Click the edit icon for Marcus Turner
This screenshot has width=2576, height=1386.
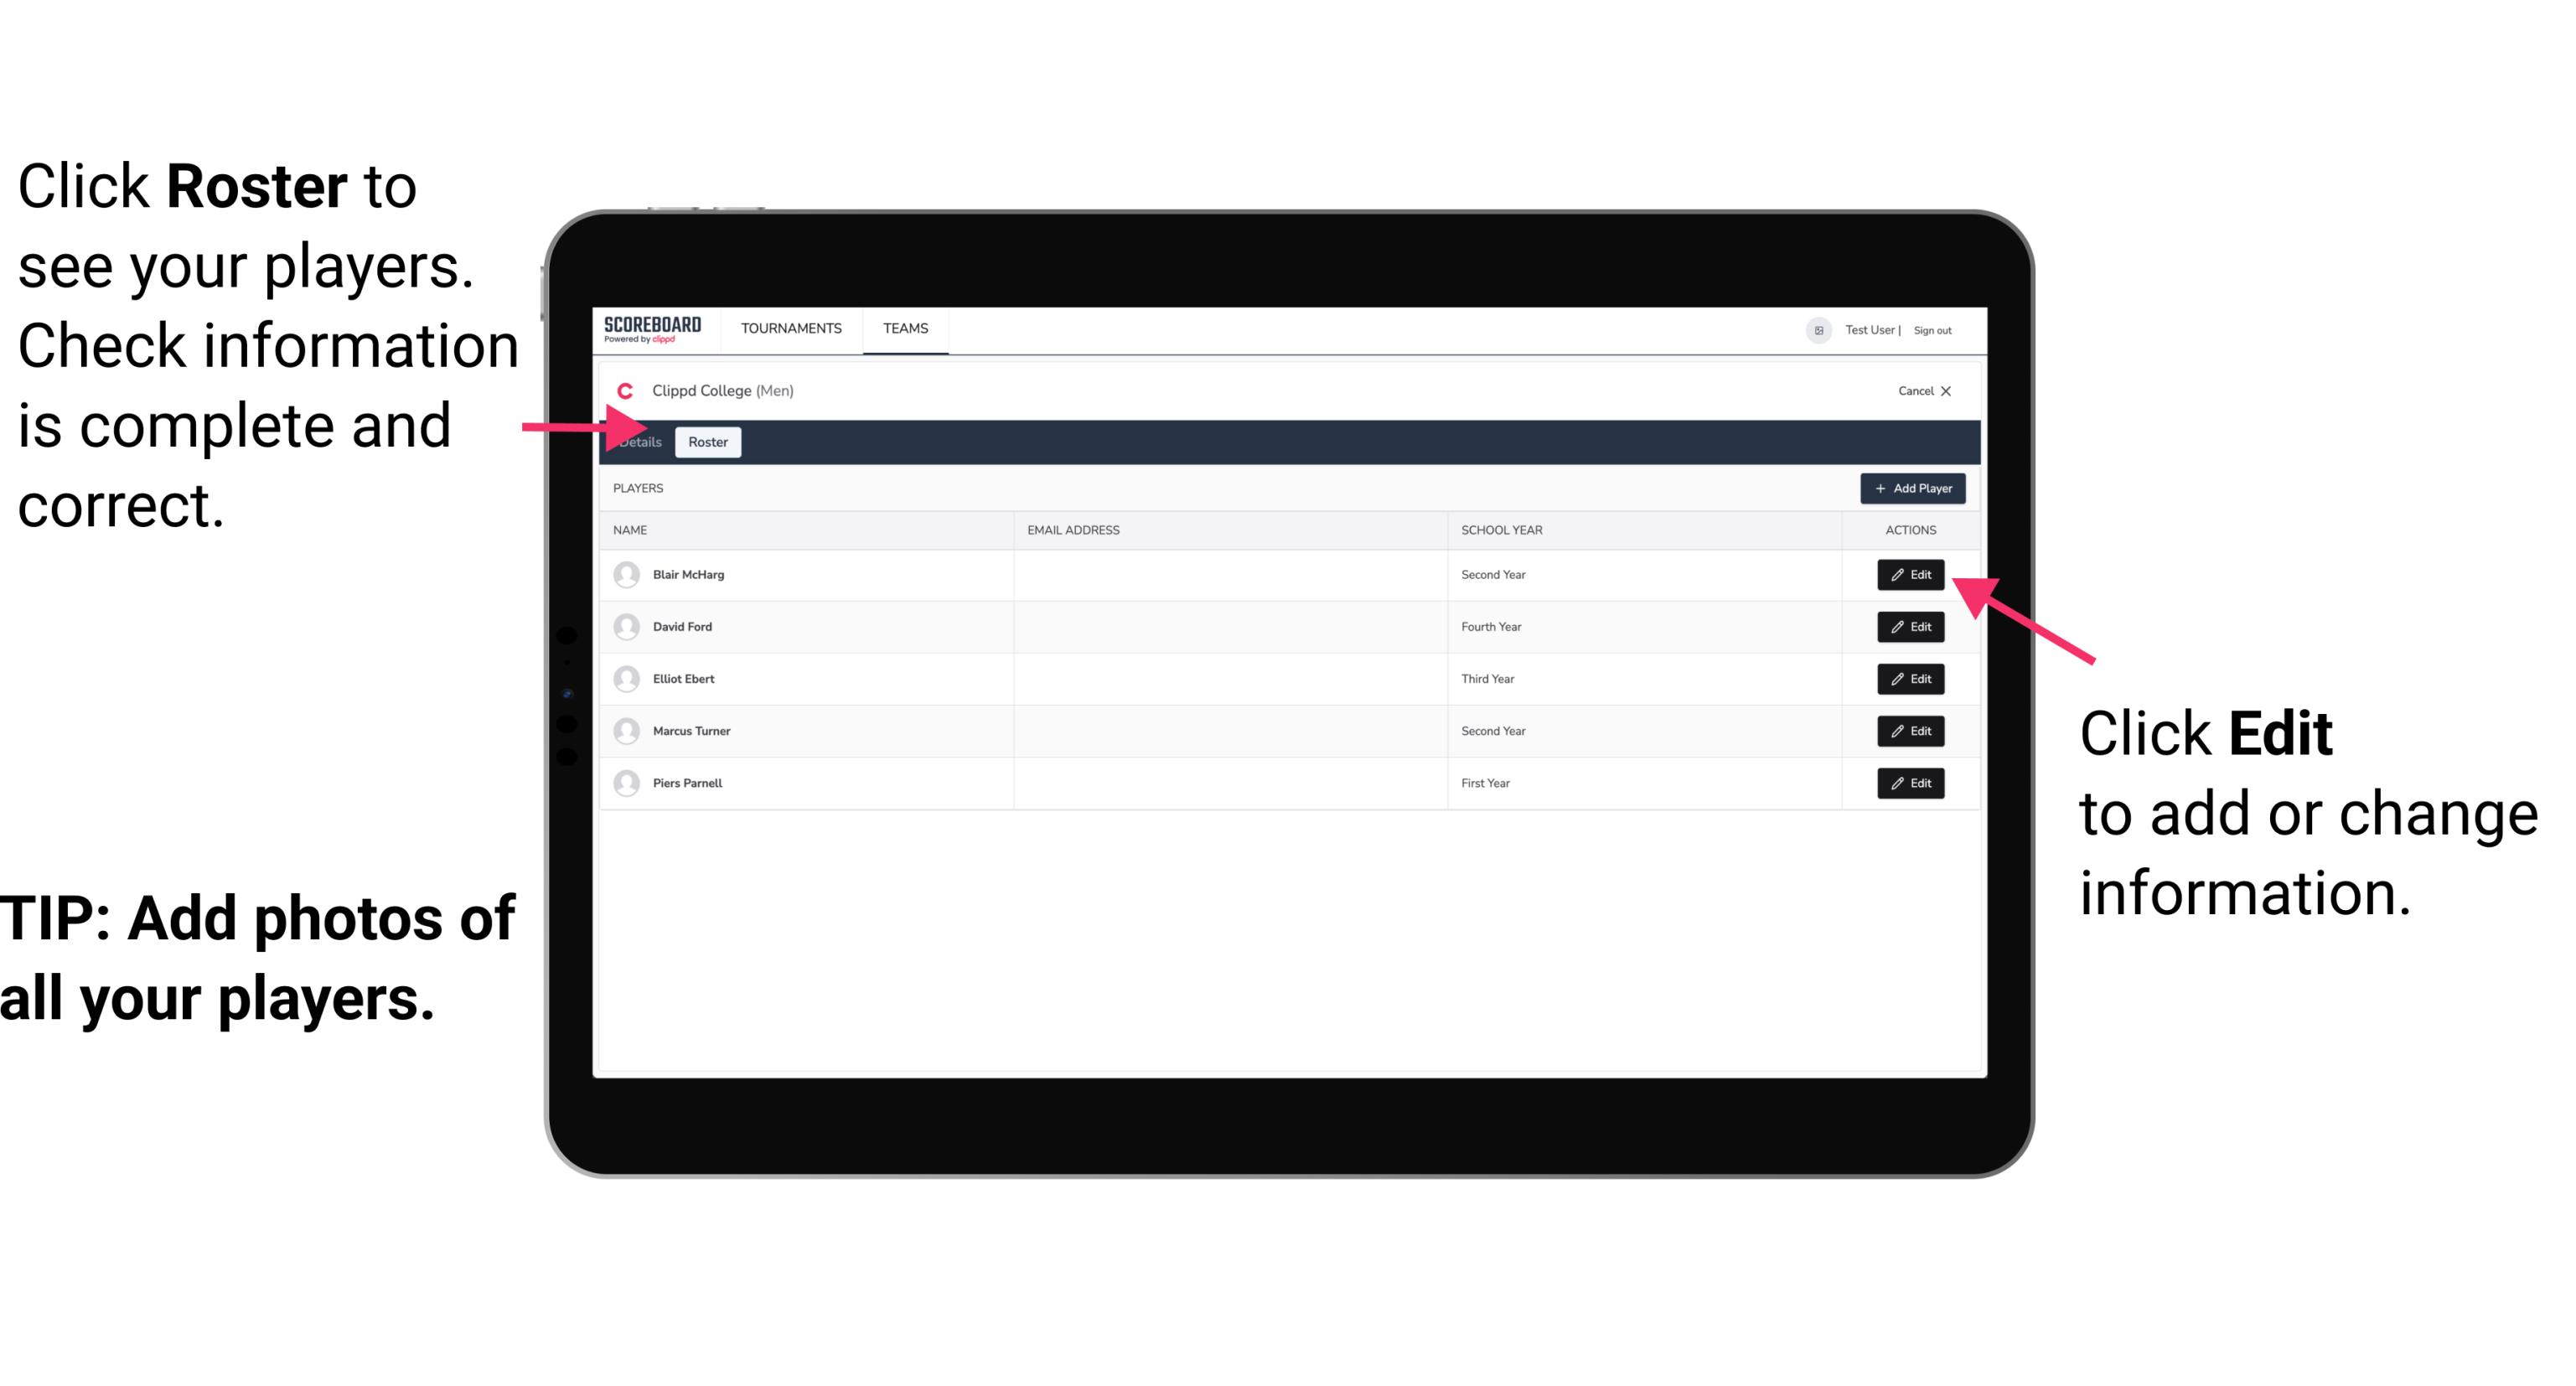click(1909, 731)
